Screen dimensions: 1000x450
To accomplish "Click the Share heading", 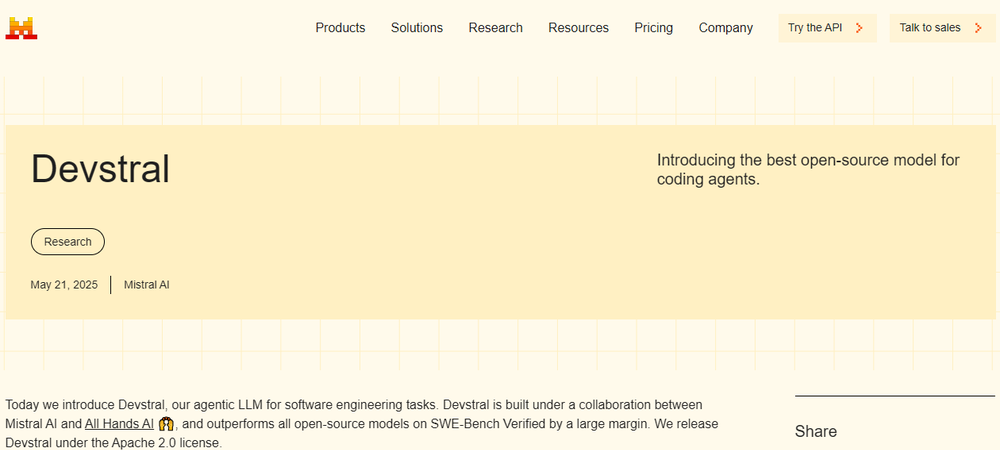I will coord(816,432).
